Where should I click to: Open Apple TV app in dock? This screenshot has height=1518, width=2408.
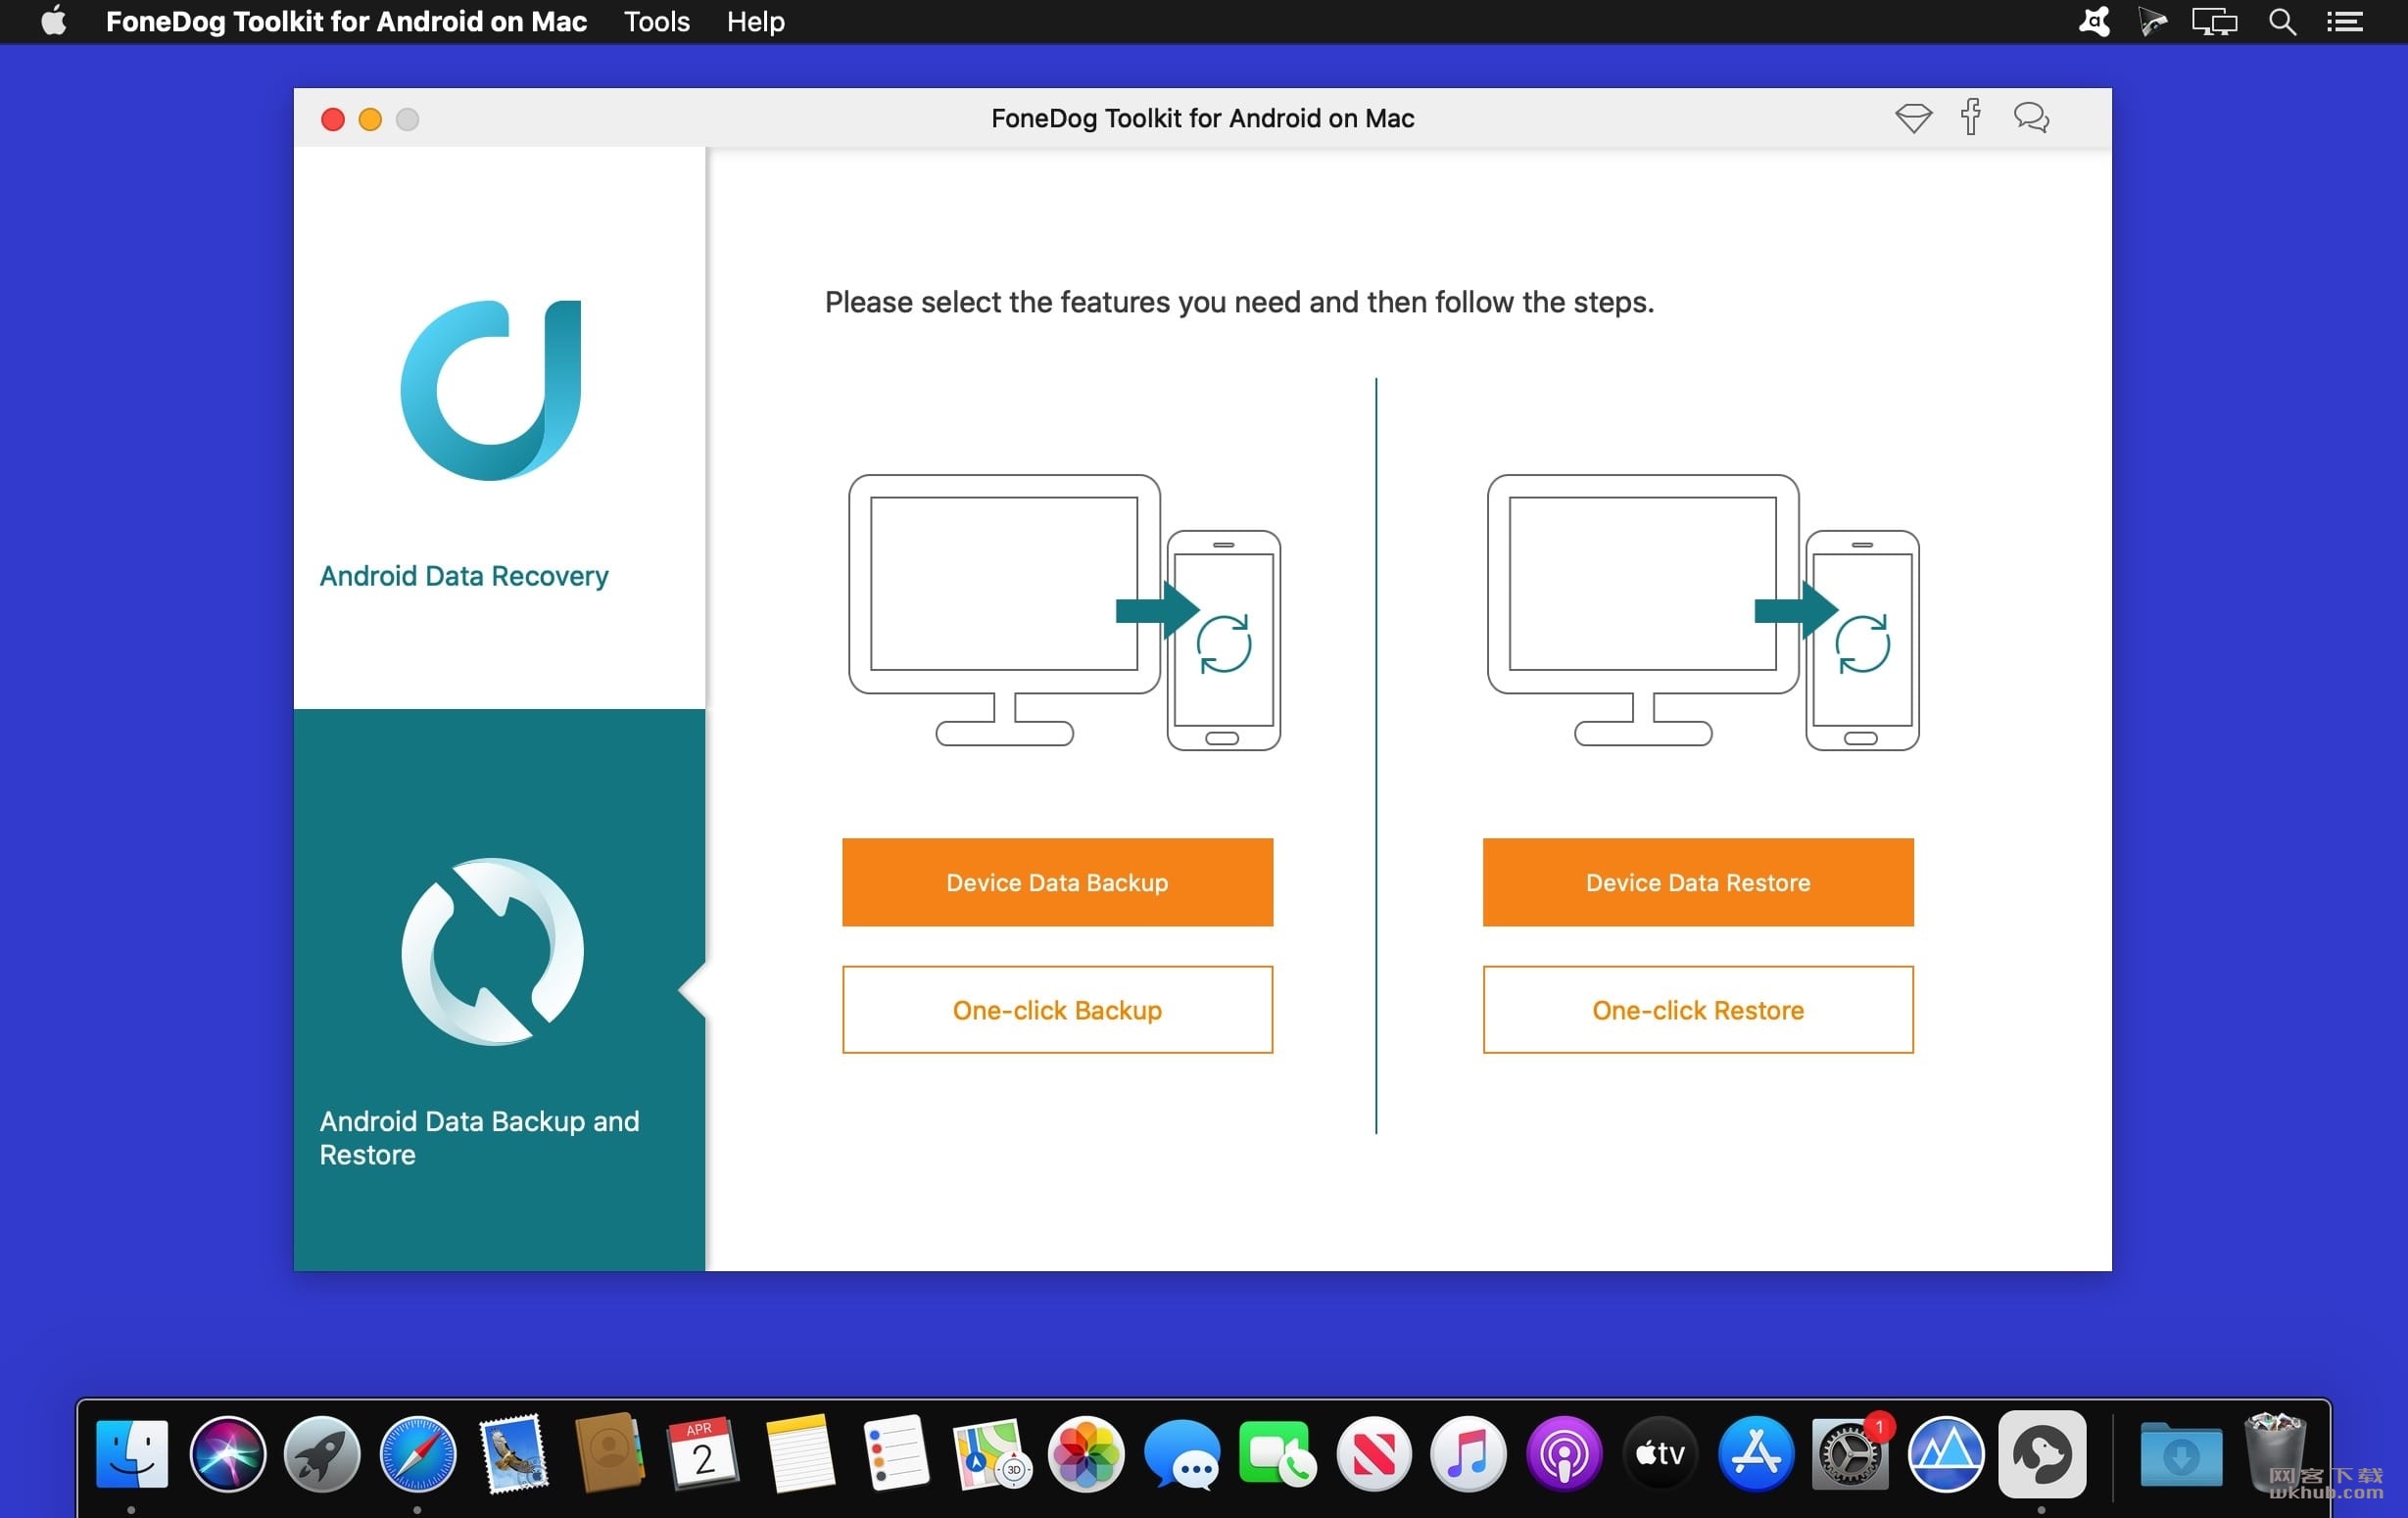1659,1452
